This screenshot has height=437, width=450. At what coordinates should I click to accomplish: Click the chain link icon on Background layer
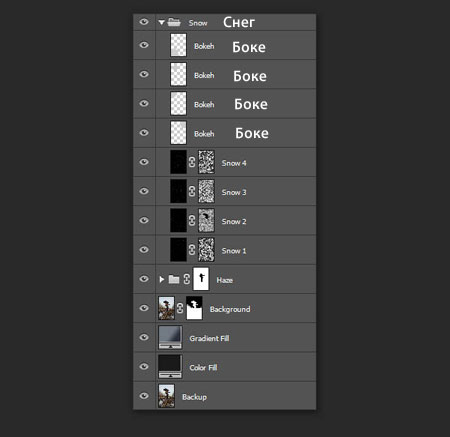180,308
